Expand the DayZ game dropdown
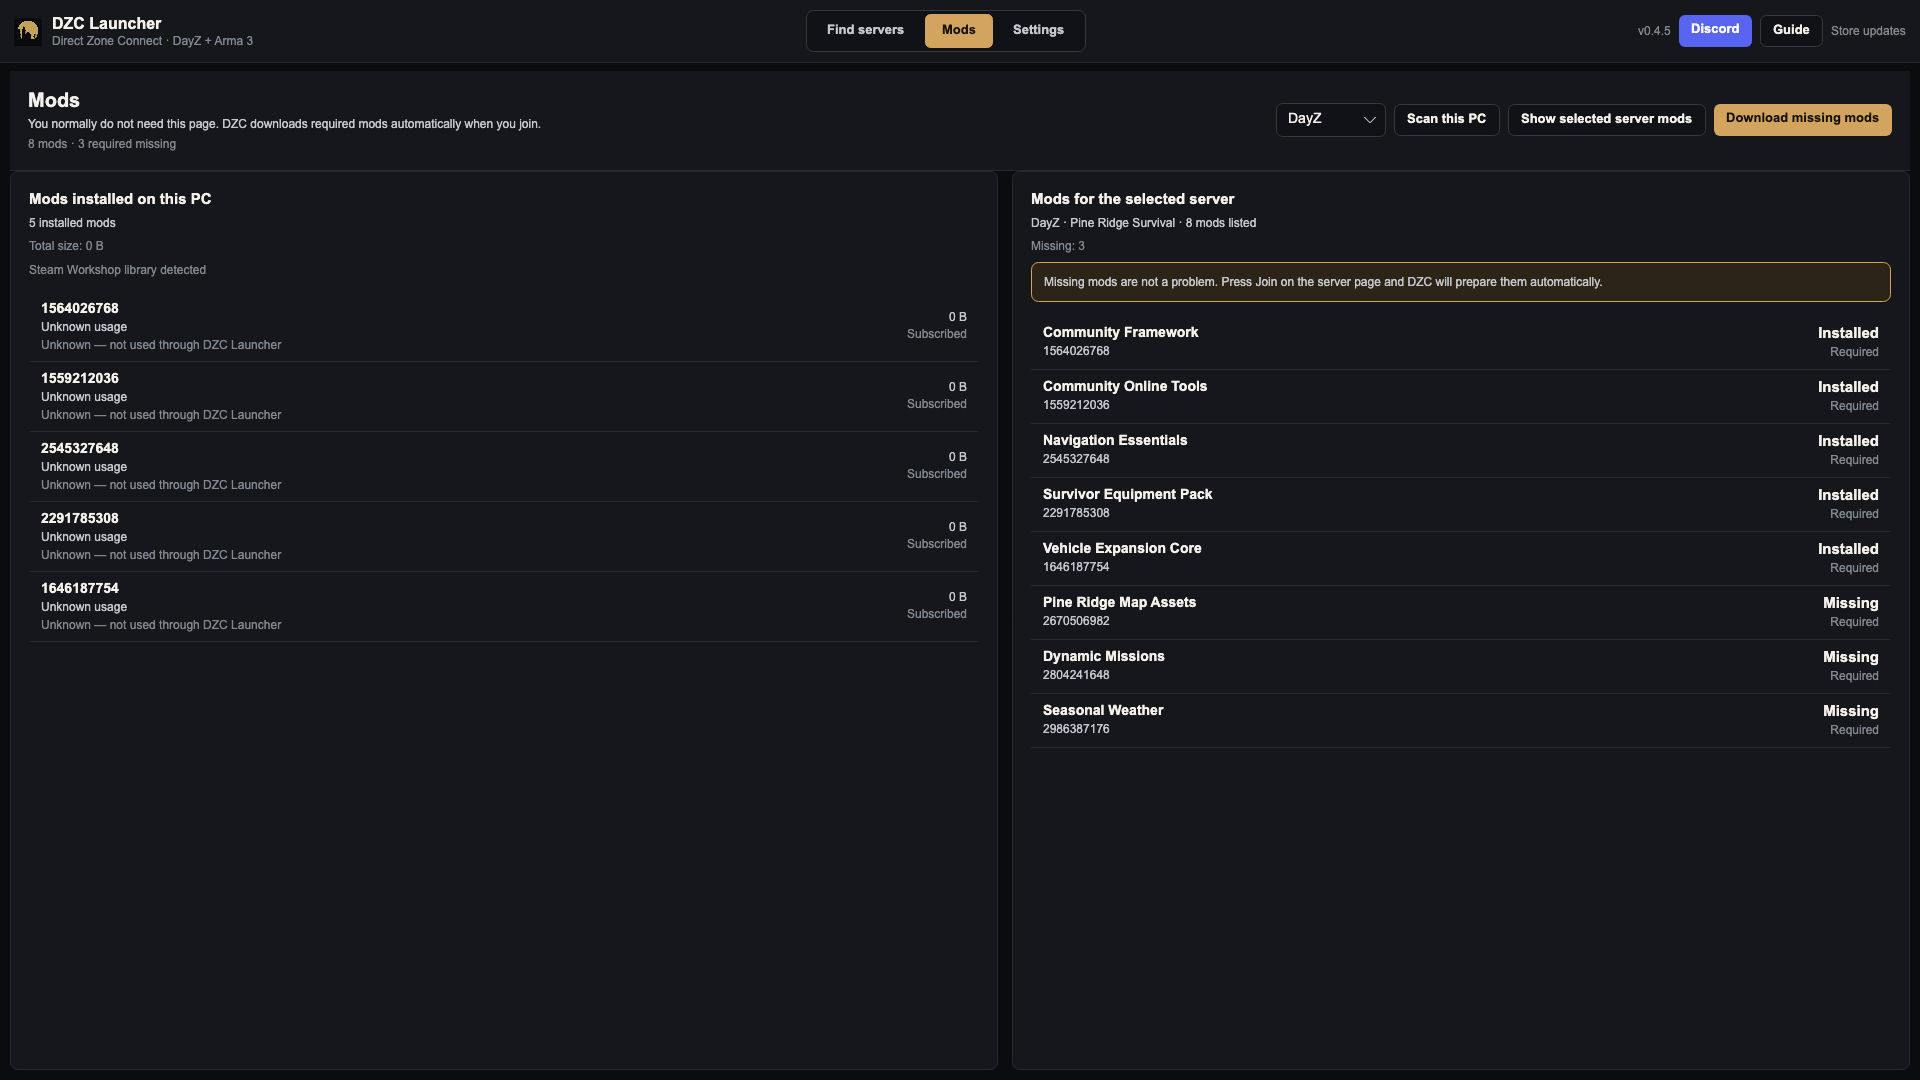 tap(1330, 119)
